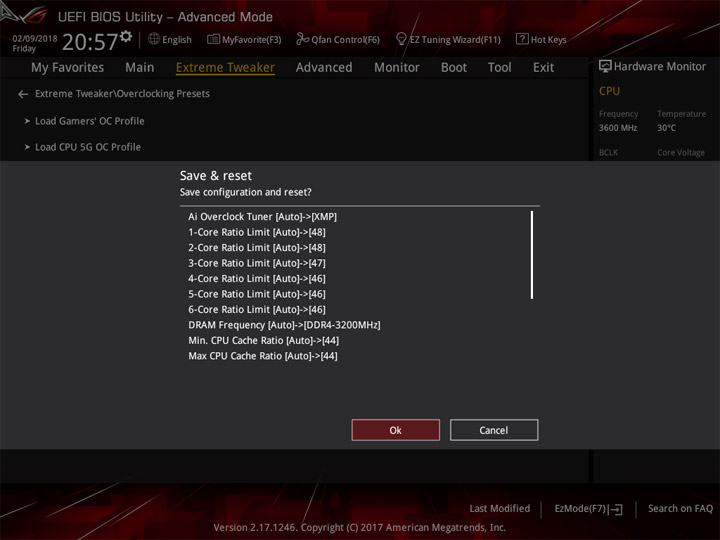Click the English language label
The image size is (720, 540).
click(177, 40)
